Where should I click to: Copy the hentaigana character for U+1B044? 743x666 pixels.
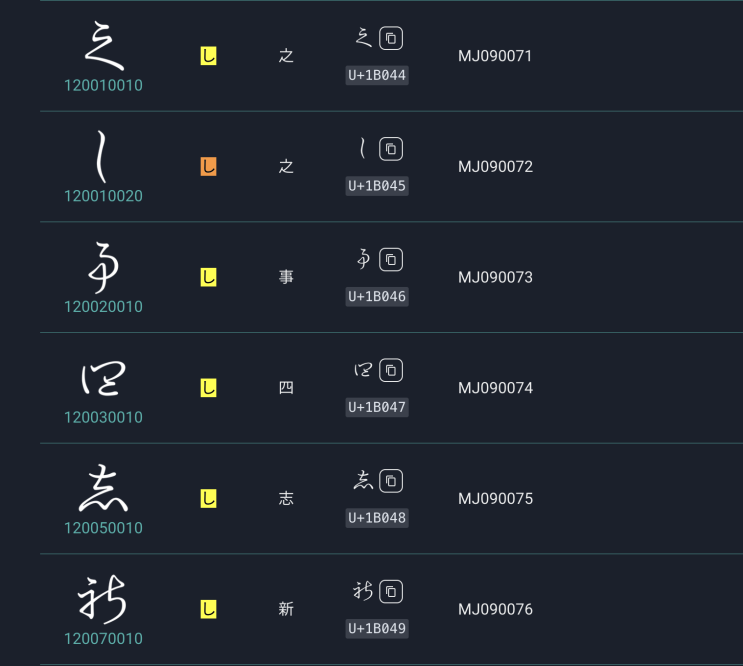click(x=391, y=39)
